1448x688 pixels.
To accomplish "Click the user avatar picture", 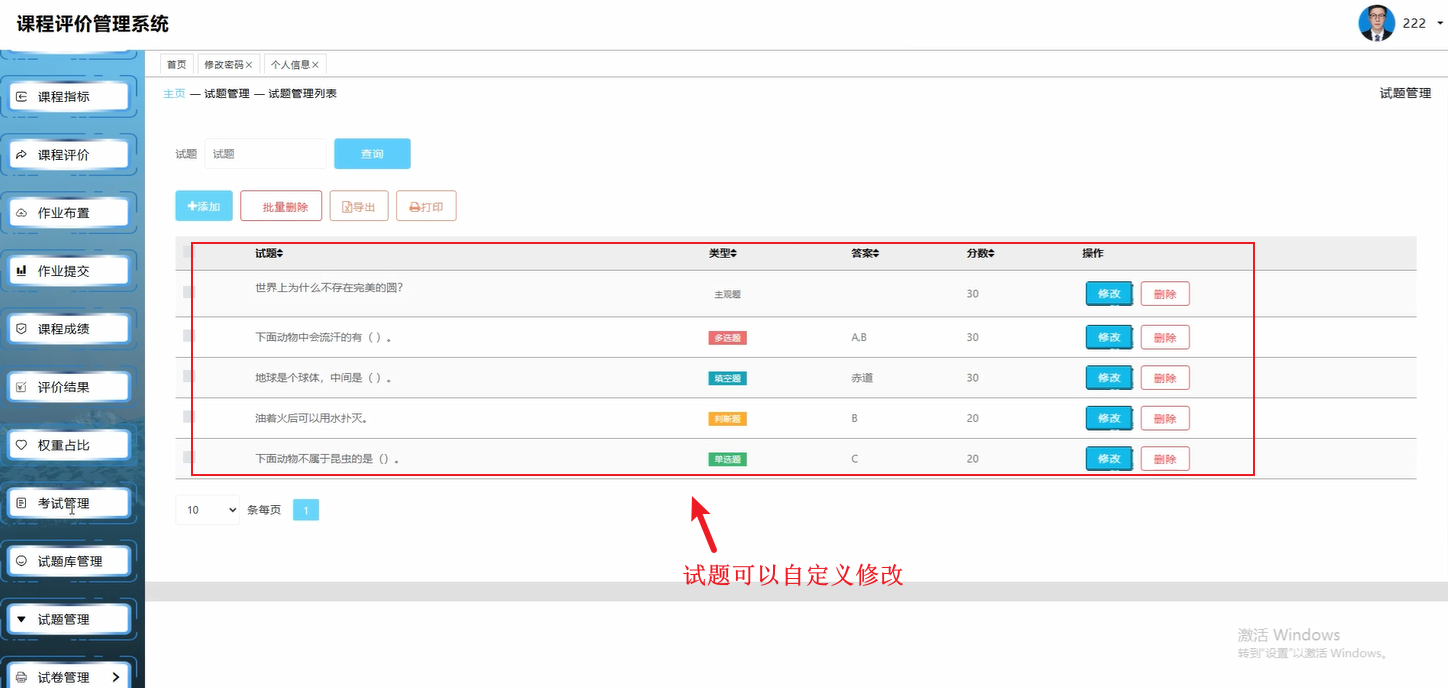I will pyautogui.click(x=1376, y=23).
